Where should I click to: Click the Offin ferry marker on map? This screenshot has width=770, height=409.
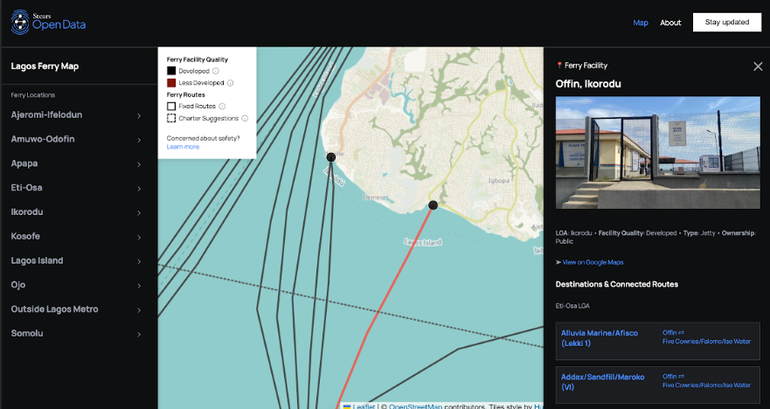pyautogui.click(x=433, y=205)
